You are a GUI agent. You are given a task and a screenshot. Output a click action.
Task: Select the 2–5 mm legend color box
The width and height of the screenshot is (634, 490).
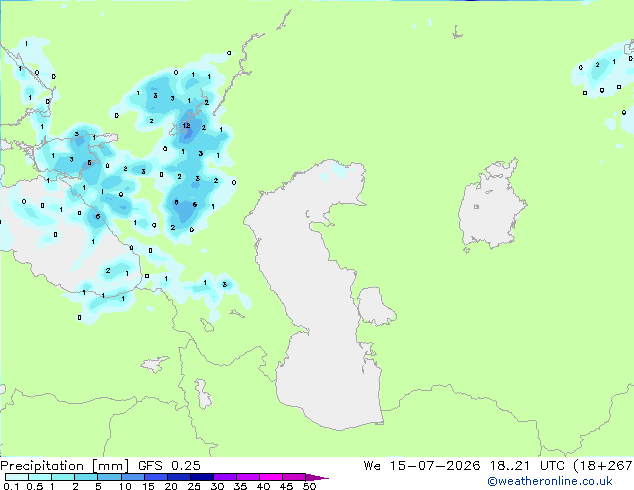click(86, 477)
